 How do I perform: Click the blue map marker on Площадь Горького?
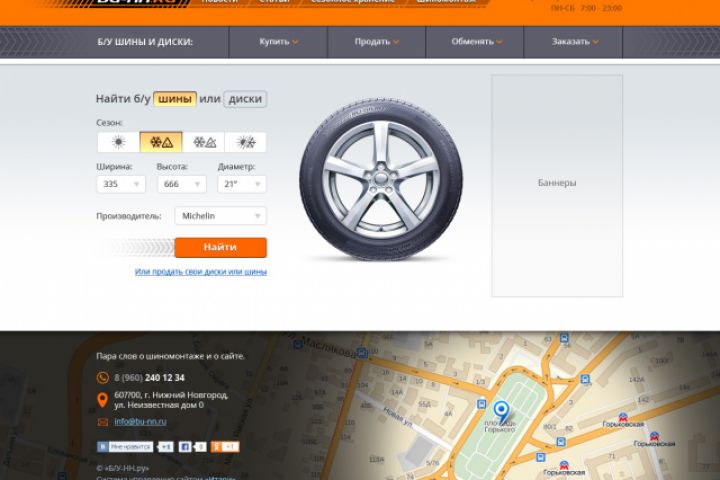501,412
